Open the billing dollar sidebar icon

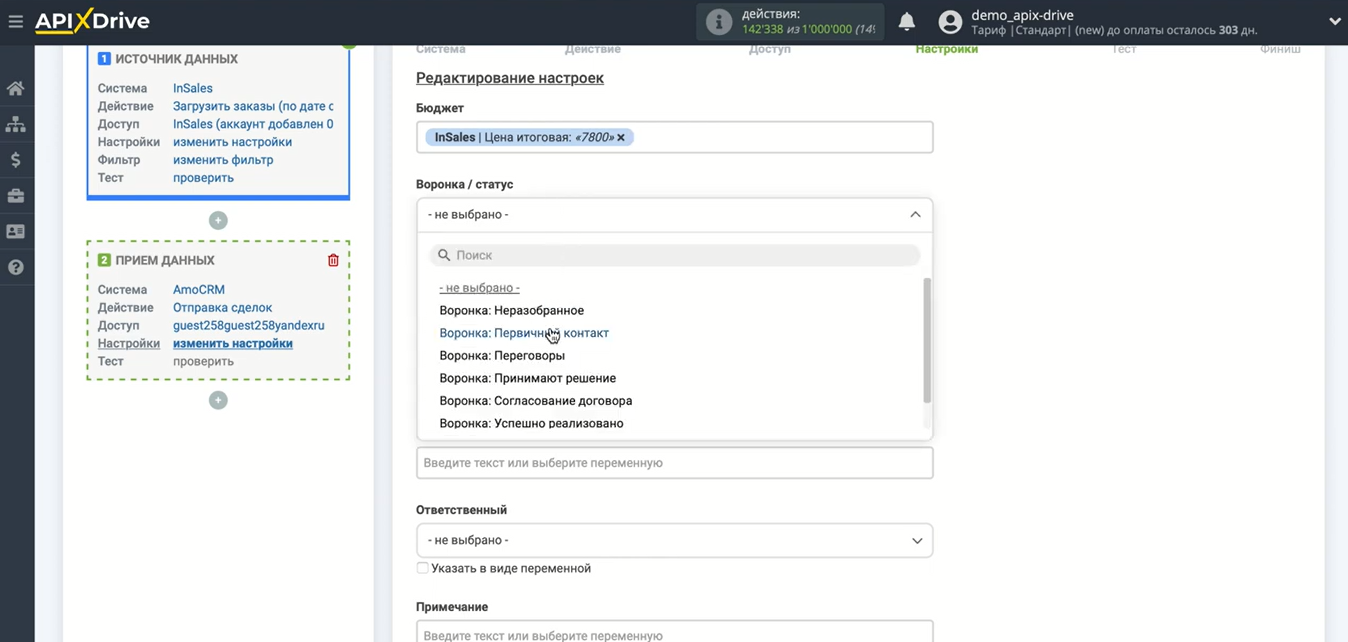pos(16,160)
